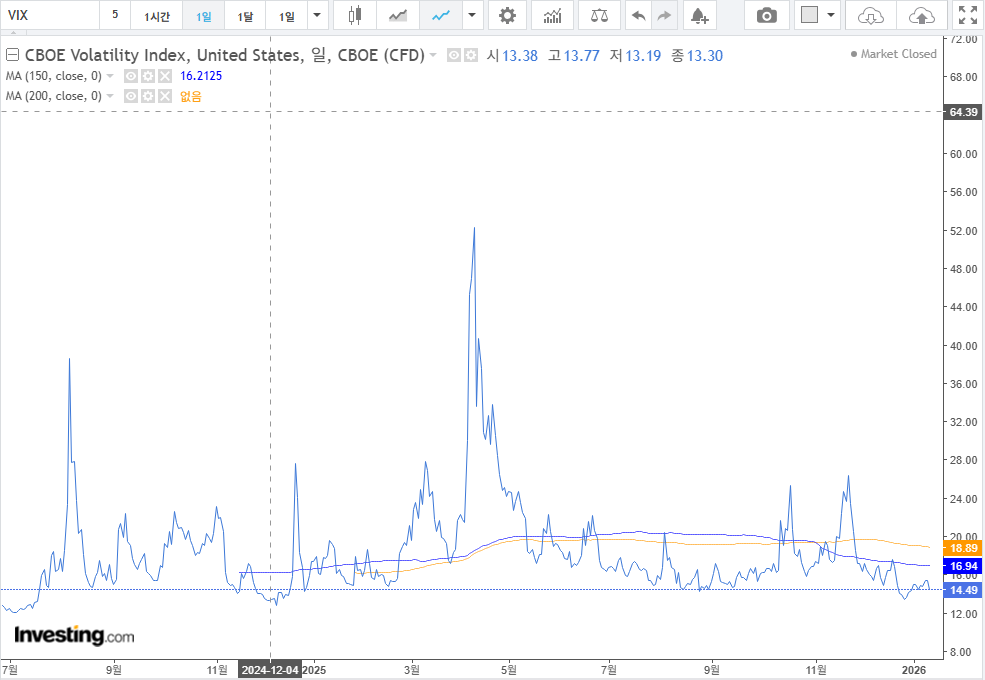Click the 52.00 label on the price axis
The width and height of the screenshot is (985, 680).
(x=963, y=231)
